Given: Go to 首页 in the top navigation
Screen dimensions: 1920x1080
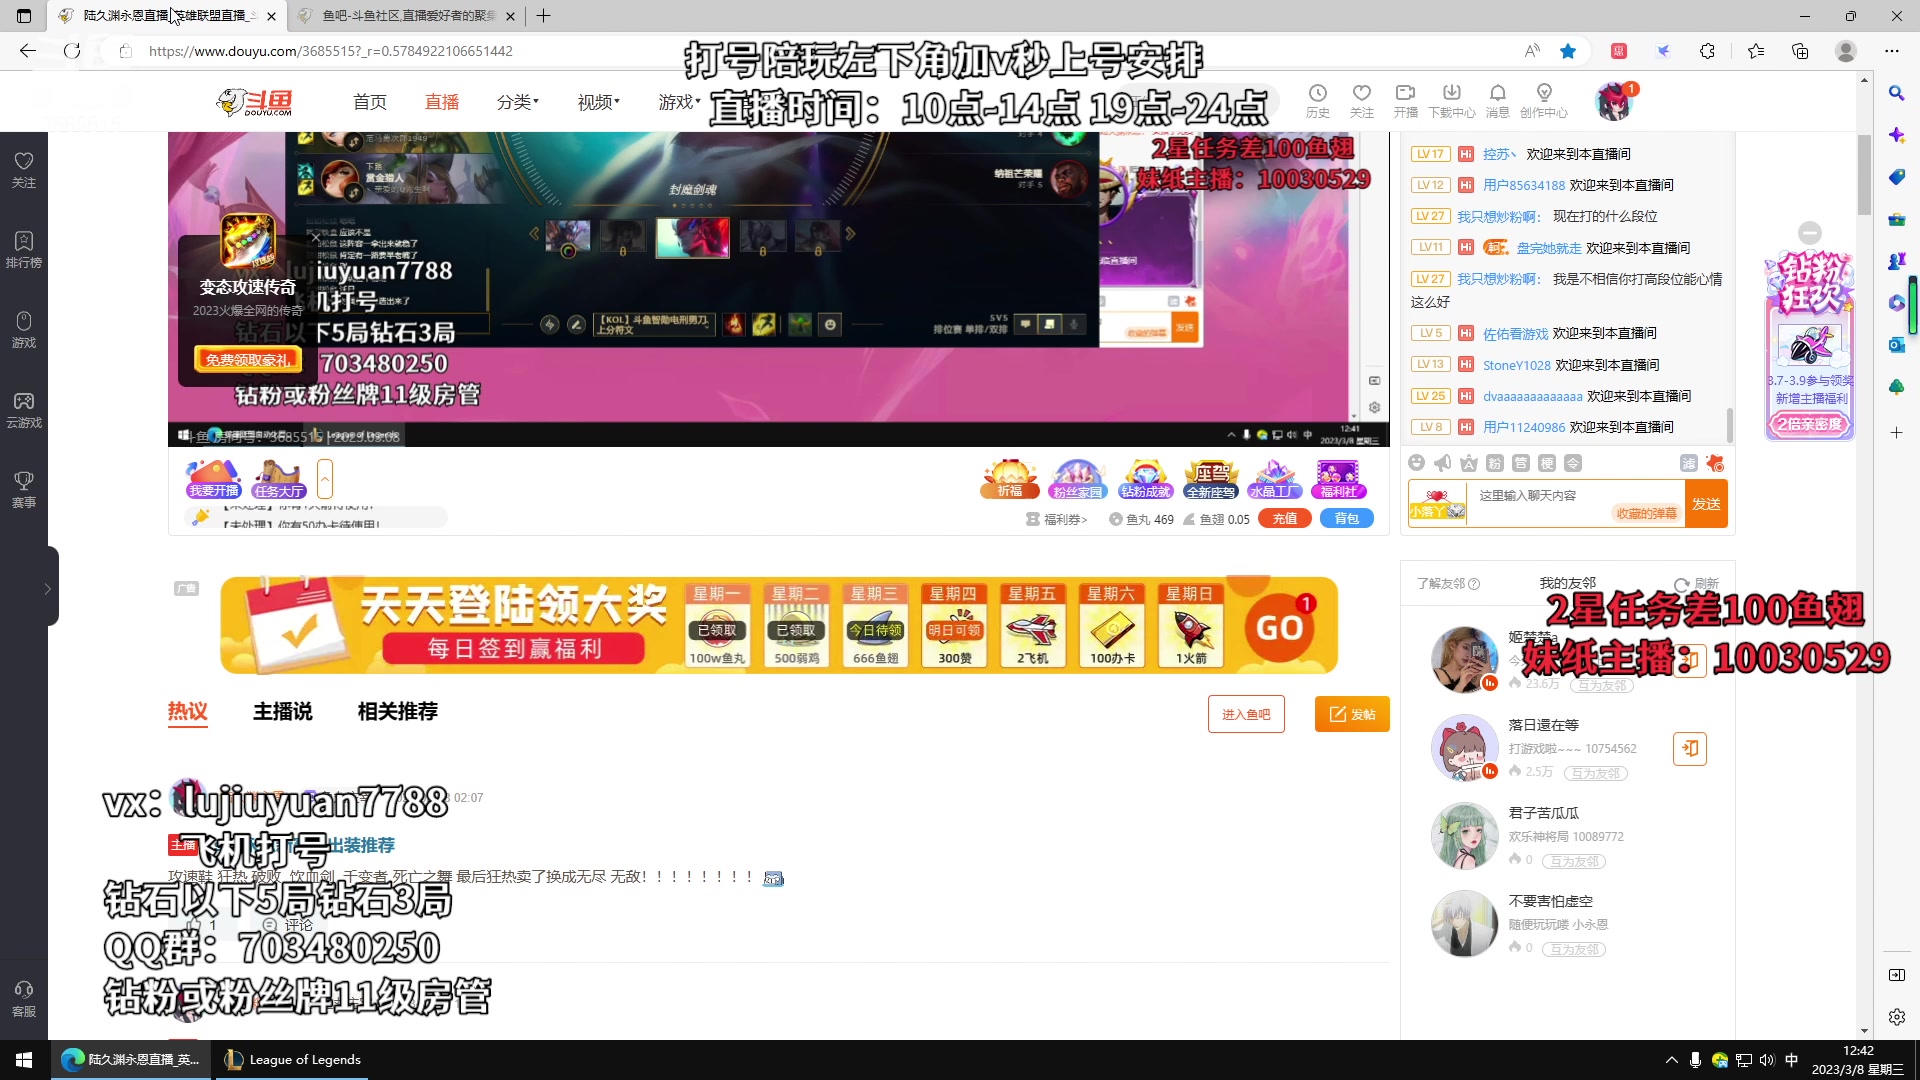Looking at the screenshot, I should 370,102.
